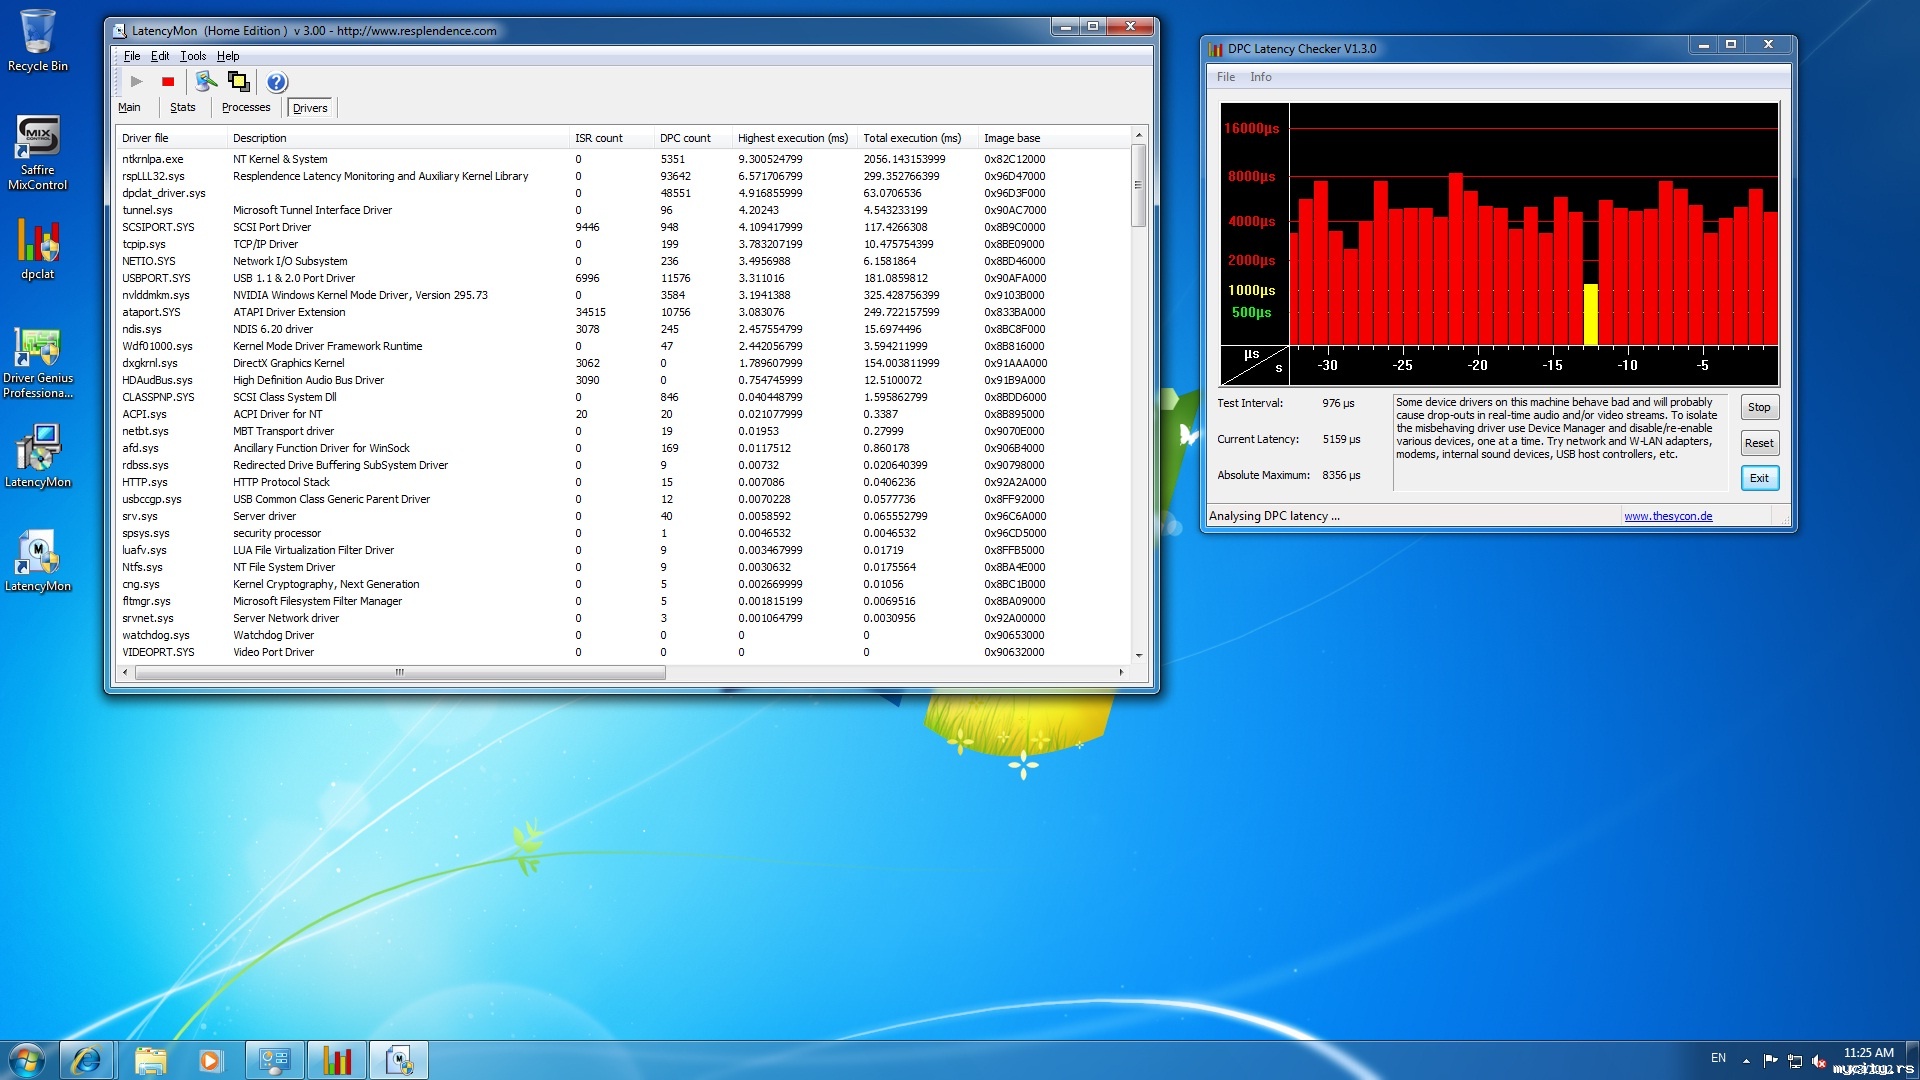Open the Windows Start menu orb

(x=26, y=1060)
